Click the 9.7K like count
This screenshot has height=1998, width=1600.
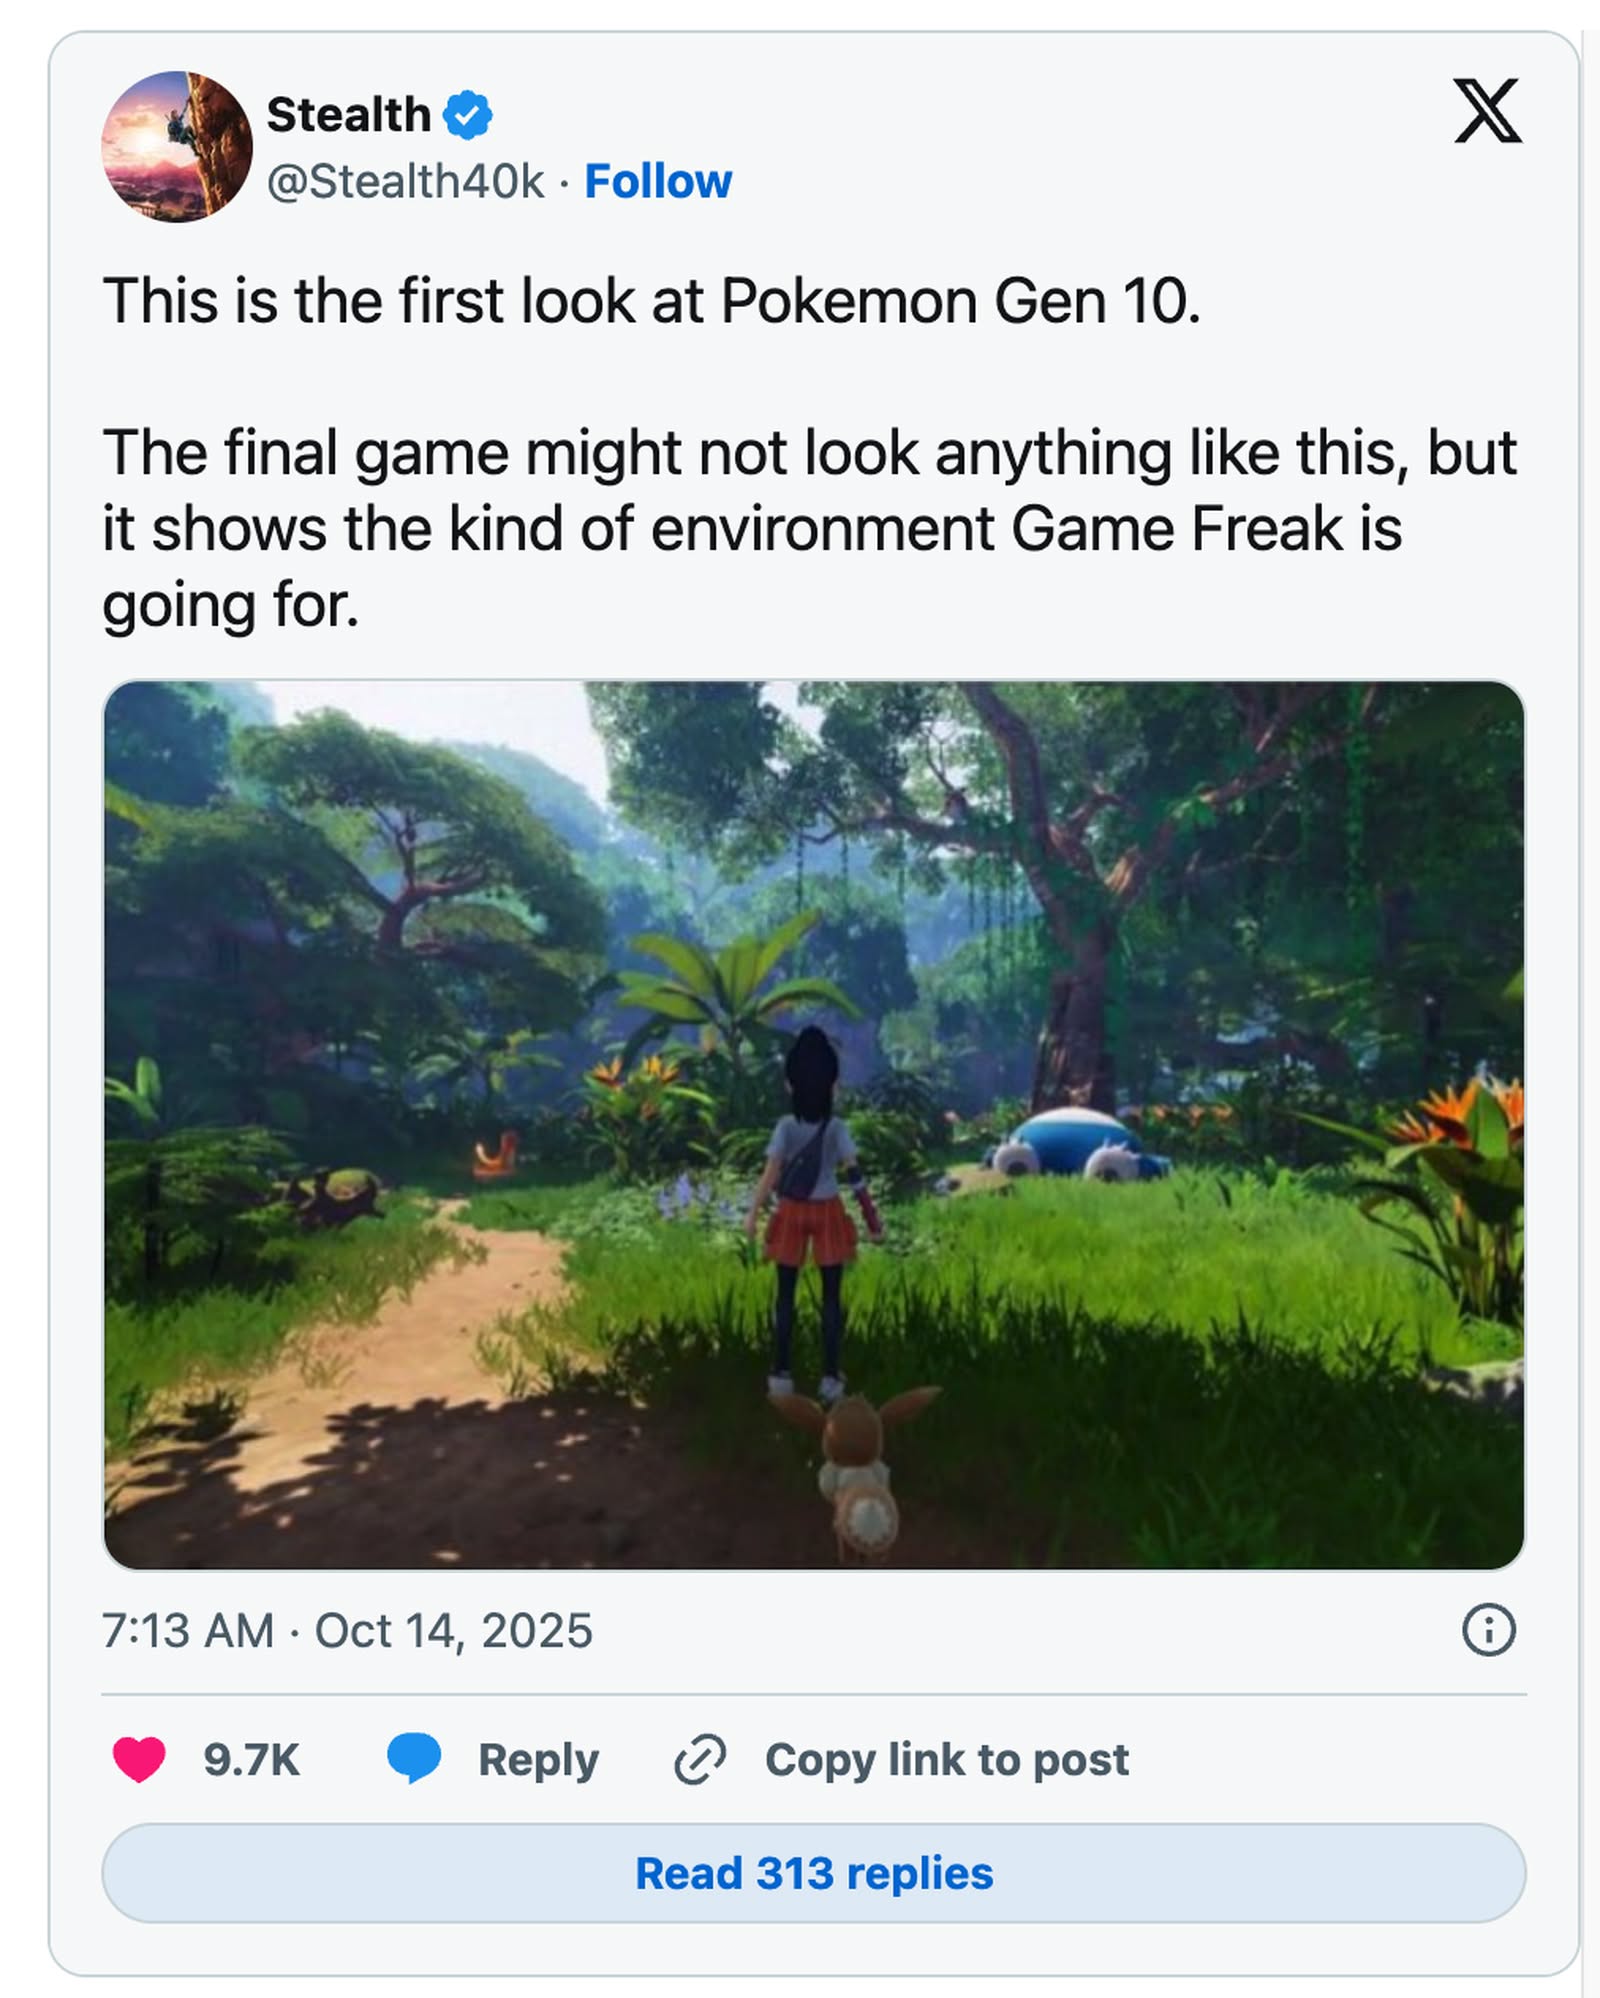251,1760
